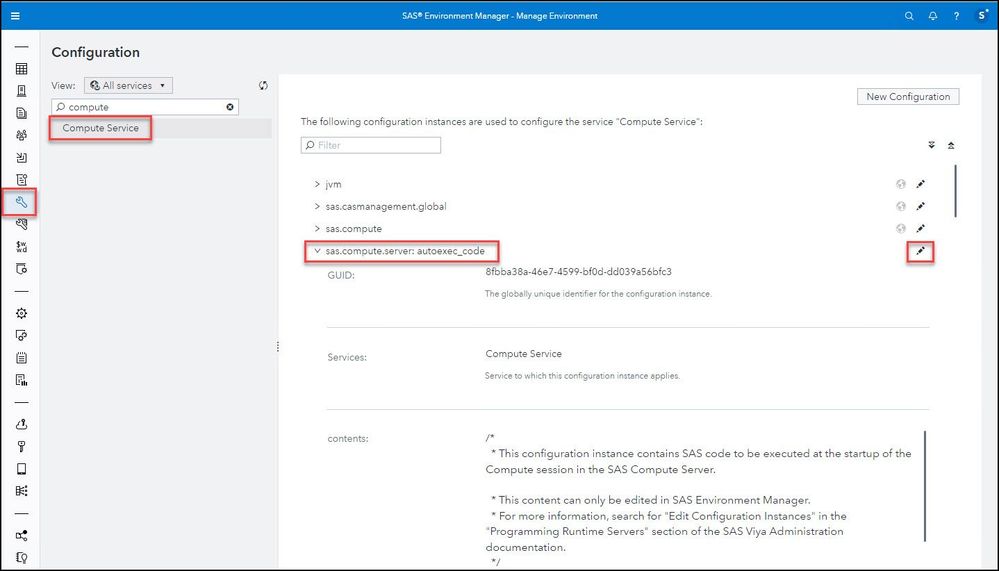Expand the sas.casmanagement.global row
999x571 pixels.
coord(317,206)
